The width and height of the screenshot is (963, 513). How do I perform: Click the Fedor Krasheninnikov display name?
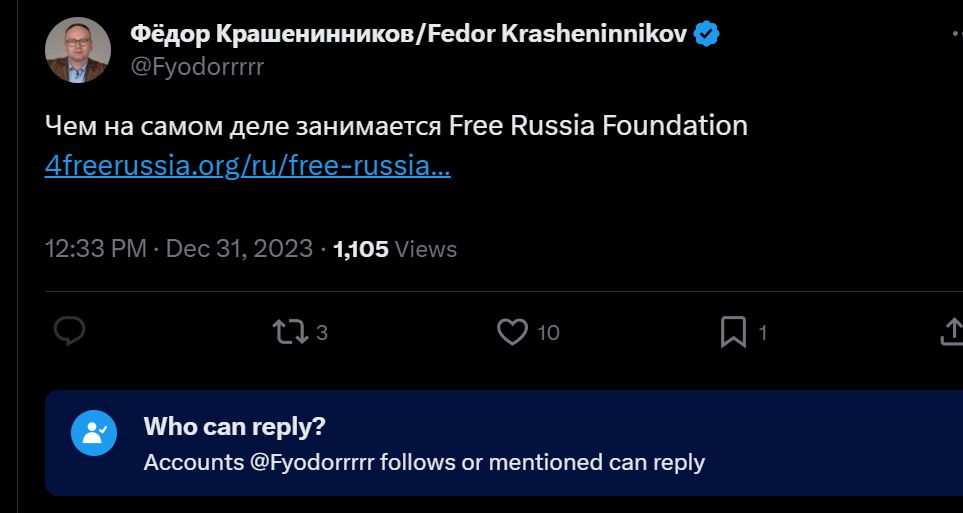point(408,35)
